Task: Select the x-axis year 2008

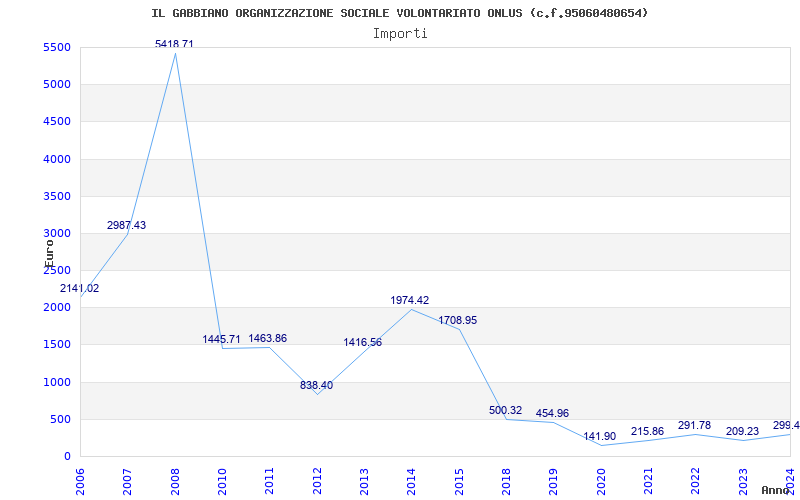Action: tap(174, 481)
